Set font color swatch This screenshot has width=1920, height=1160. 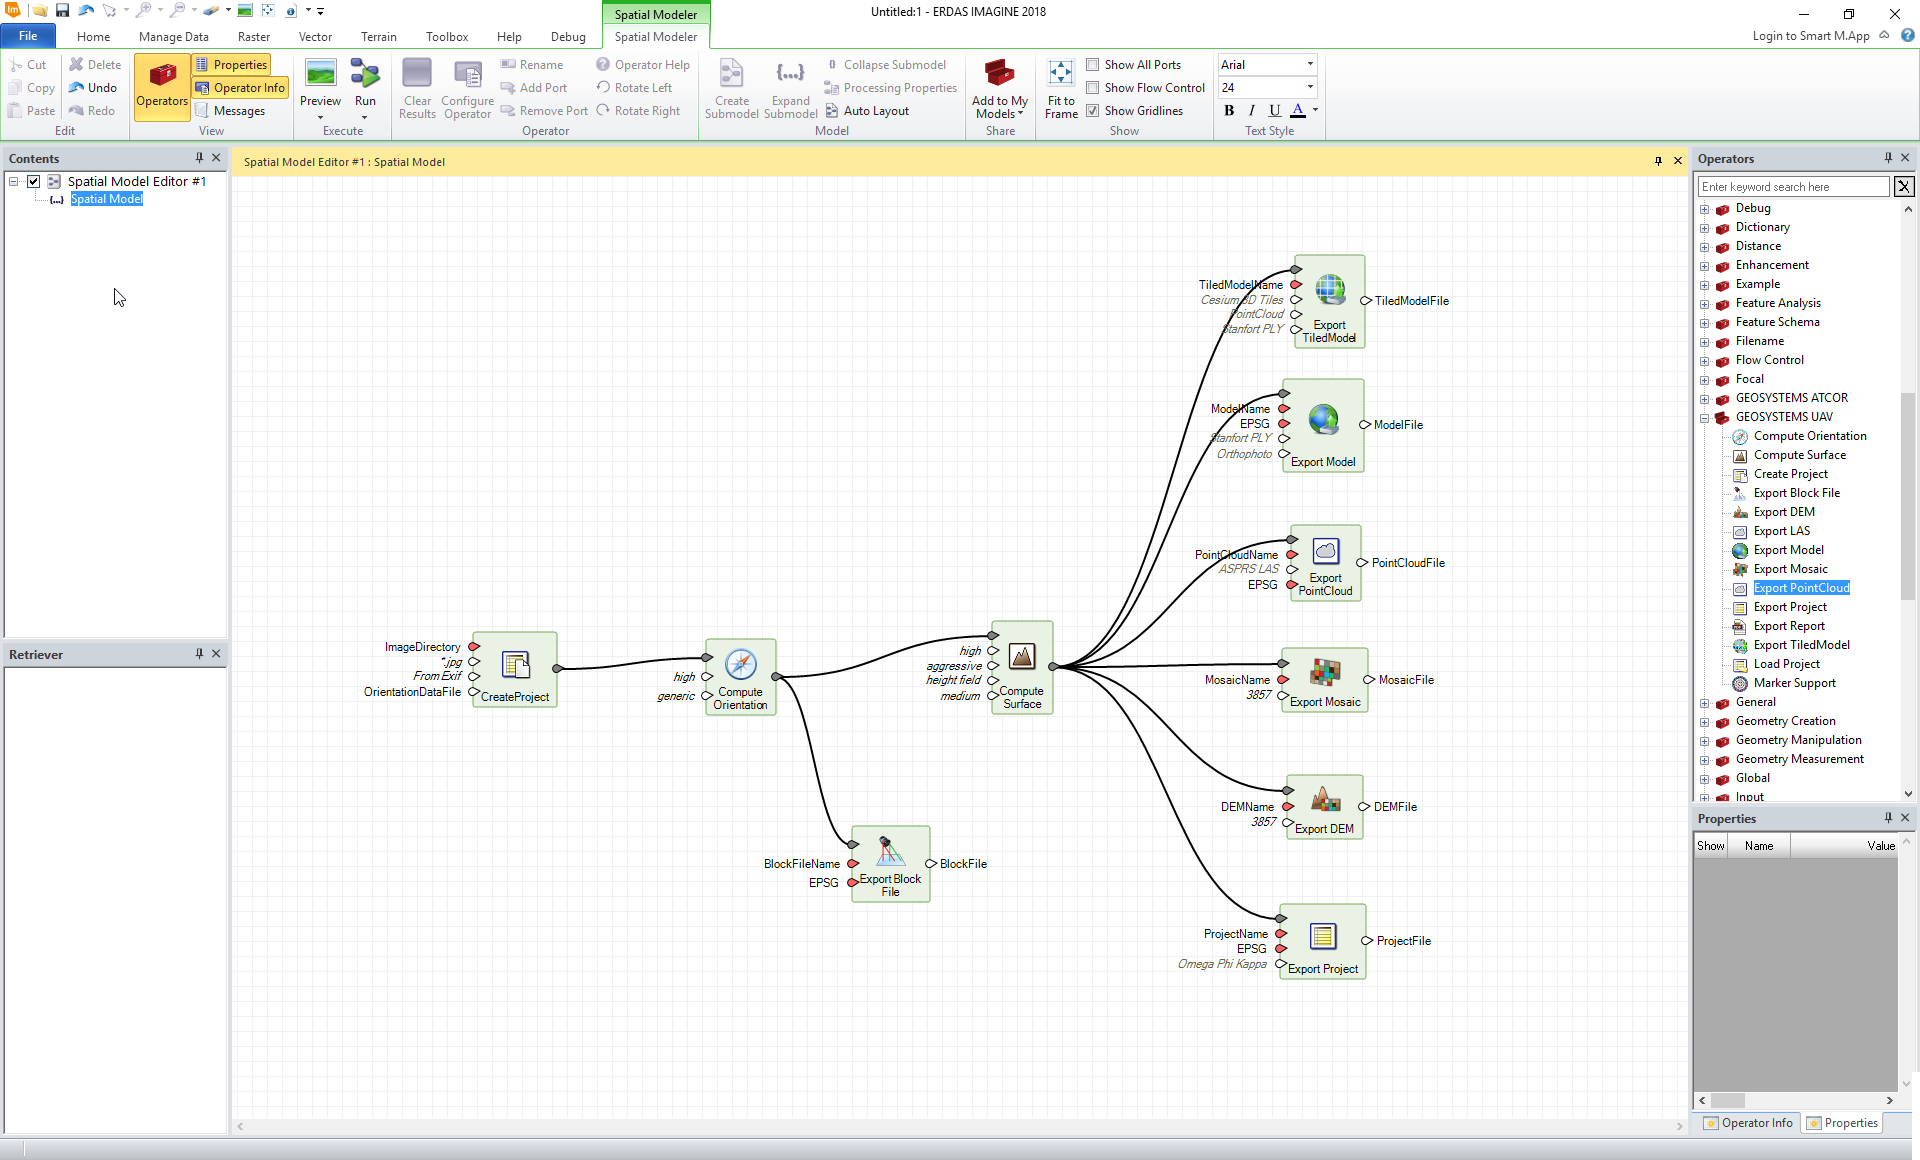point(1297,110)
